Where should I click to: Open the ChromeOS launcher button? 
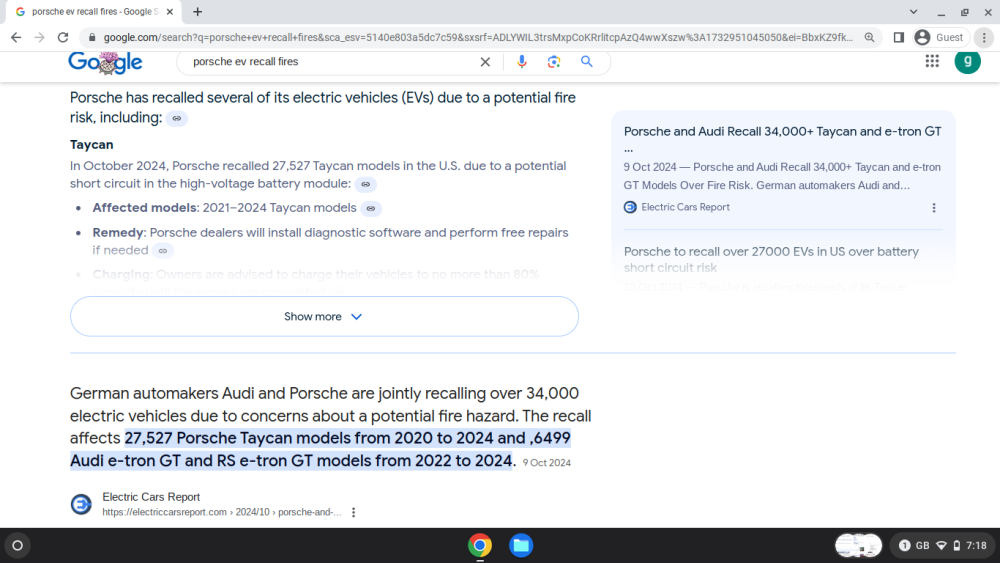17,546
